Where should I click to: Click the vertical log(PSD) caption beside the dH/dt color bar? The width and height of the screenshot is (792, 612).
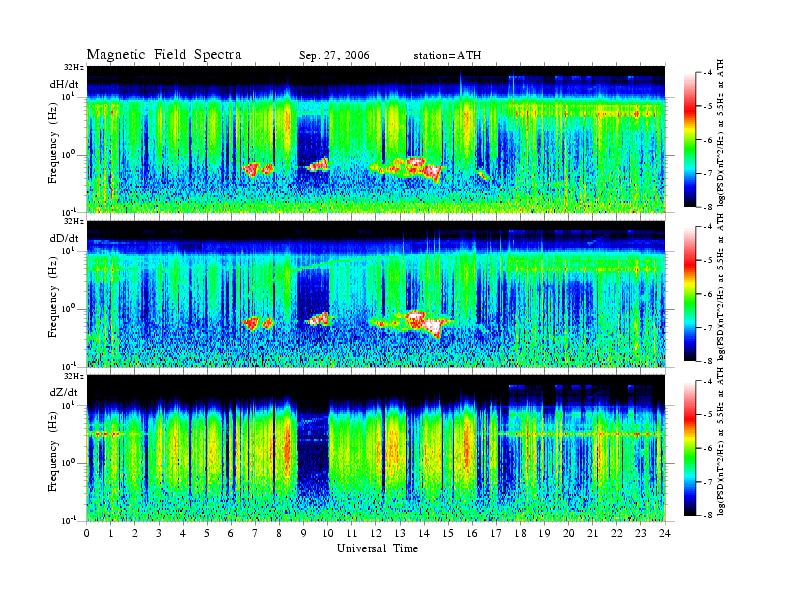(x=722, y=133)
